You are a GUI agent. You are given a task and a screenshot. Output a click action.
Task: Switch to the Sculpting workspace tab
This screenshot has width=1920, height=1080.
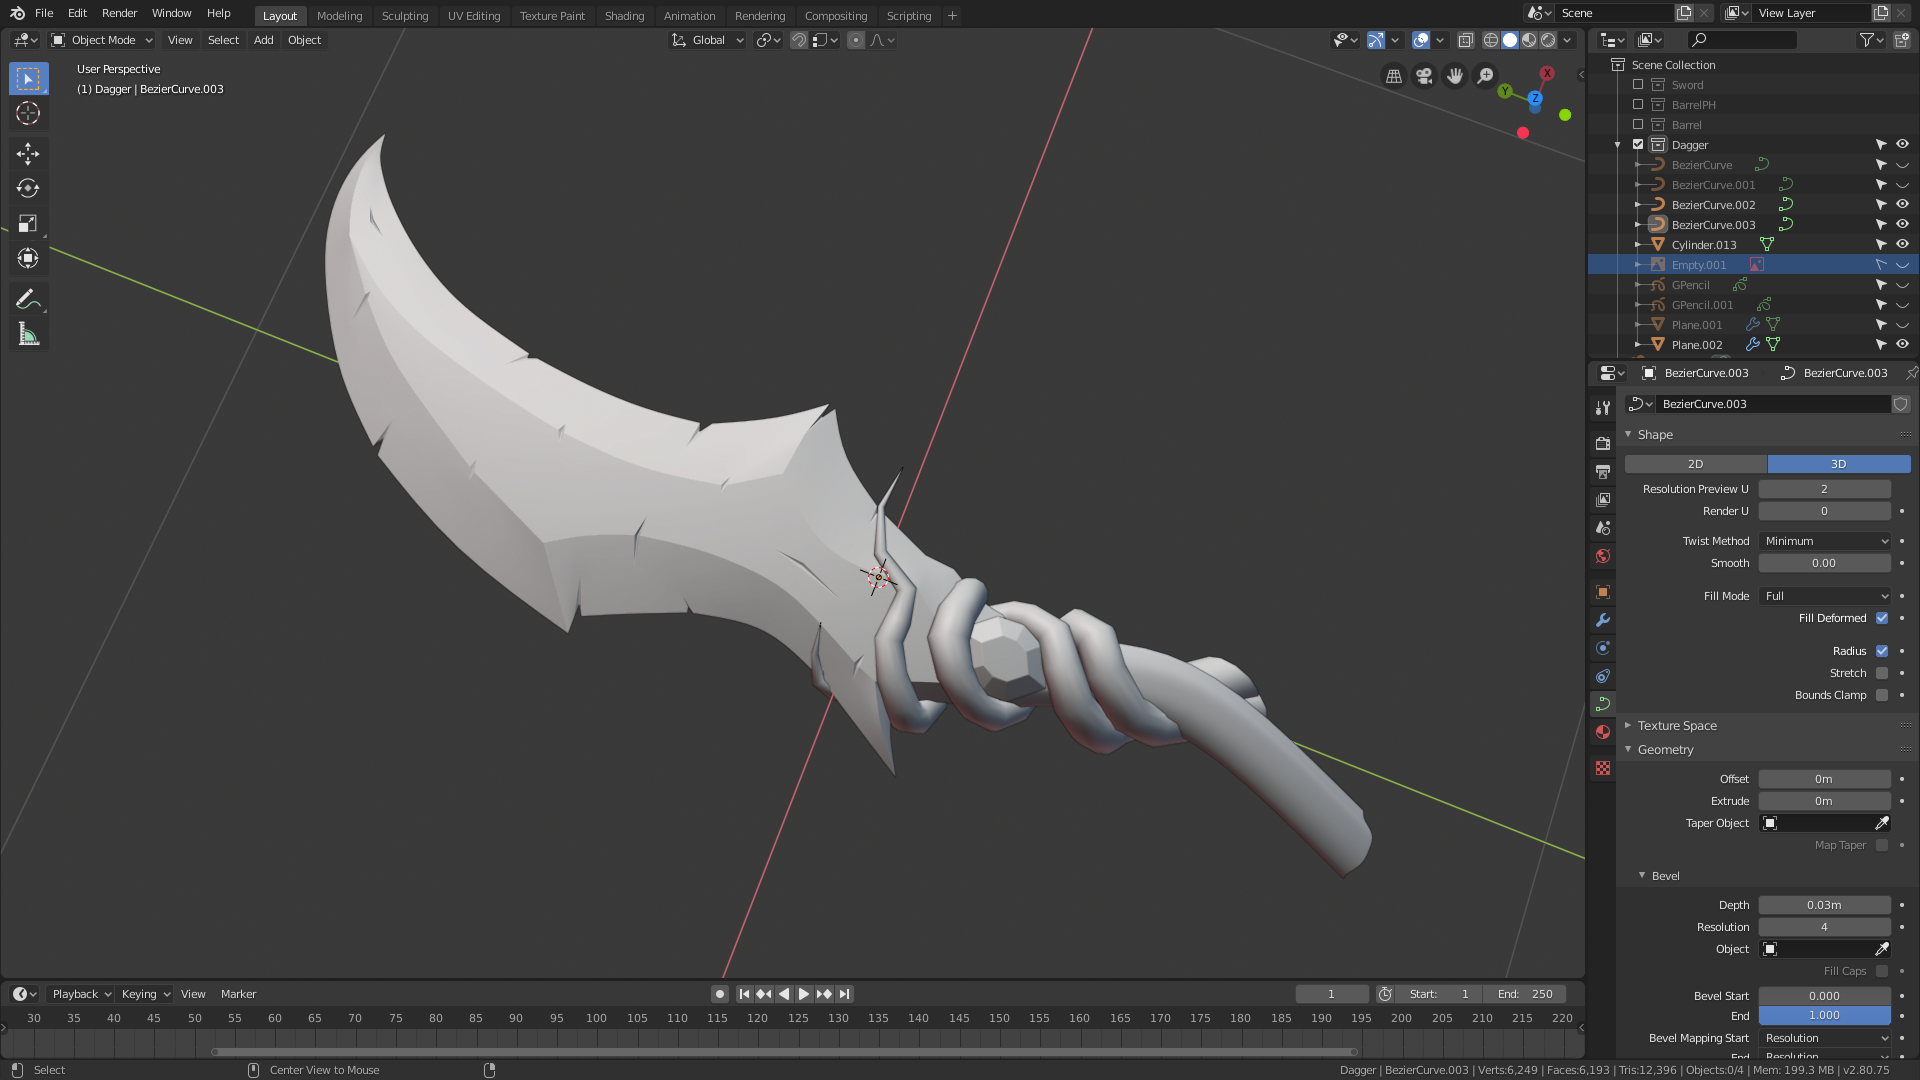coord(404,16)
